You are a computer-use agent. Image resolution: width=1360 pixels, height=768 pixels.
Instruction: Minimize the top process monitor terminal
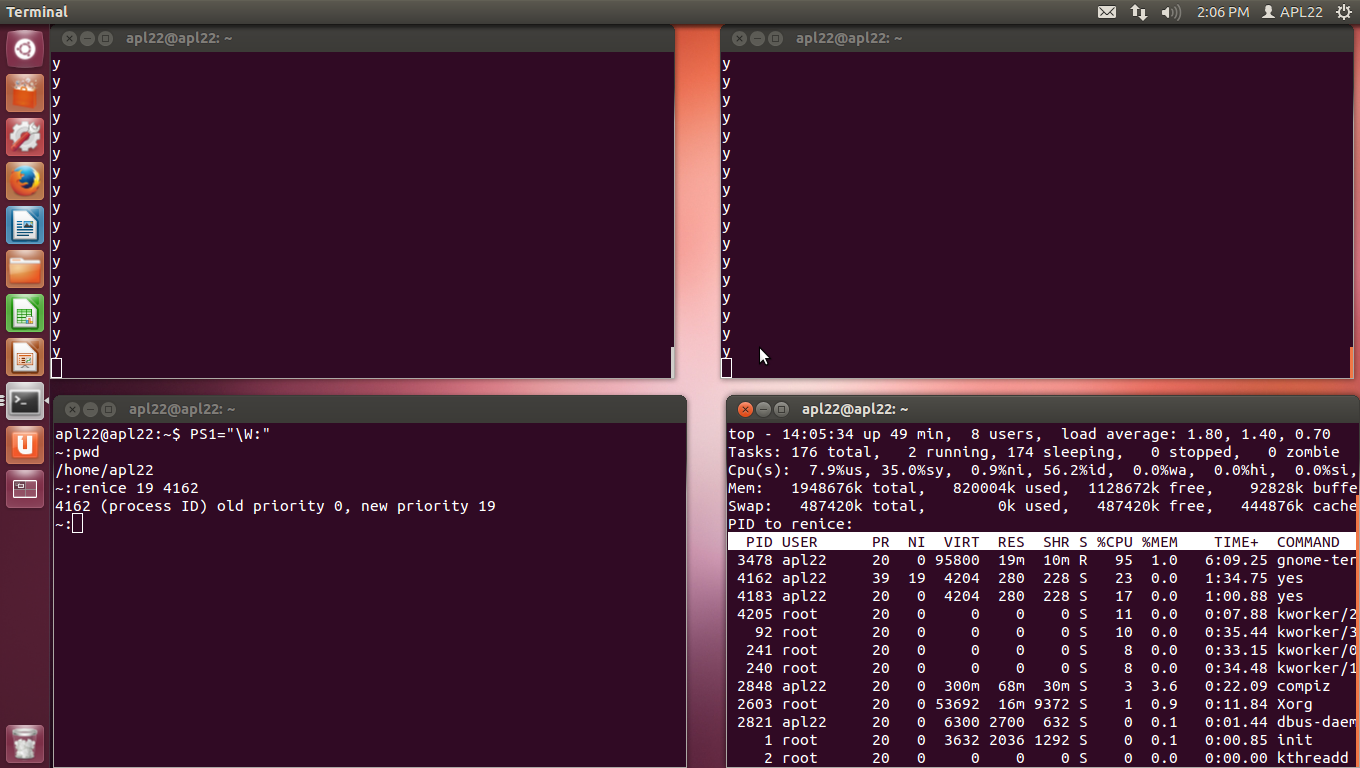tap(763, 409)
